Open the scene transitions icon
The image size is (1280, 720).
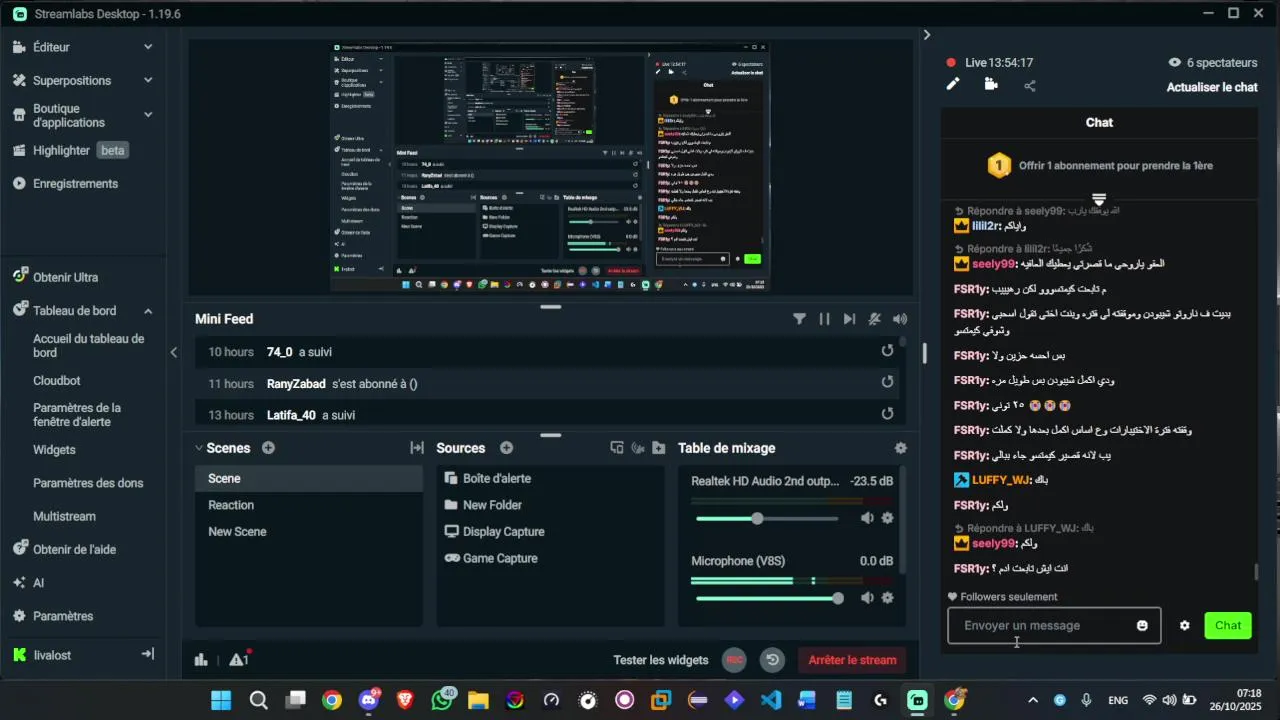tap(417, 448)
